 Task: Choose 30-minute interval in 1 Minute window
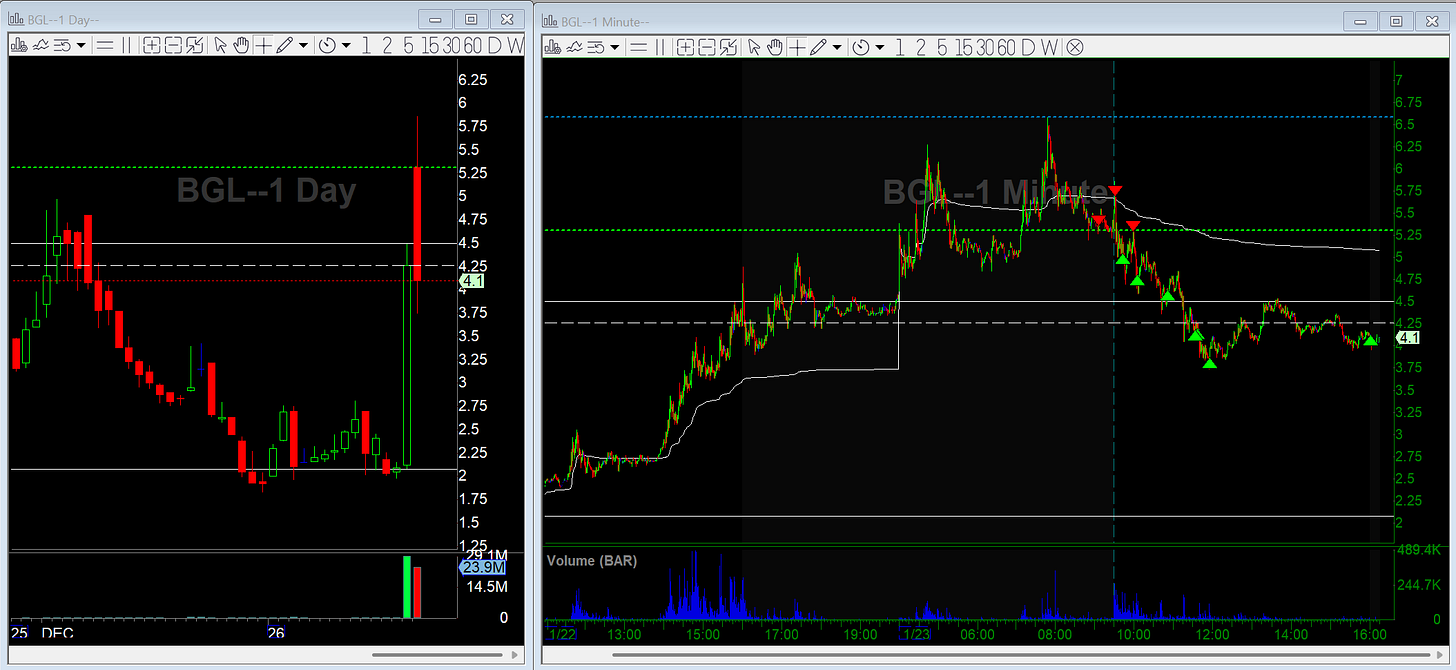987,46
